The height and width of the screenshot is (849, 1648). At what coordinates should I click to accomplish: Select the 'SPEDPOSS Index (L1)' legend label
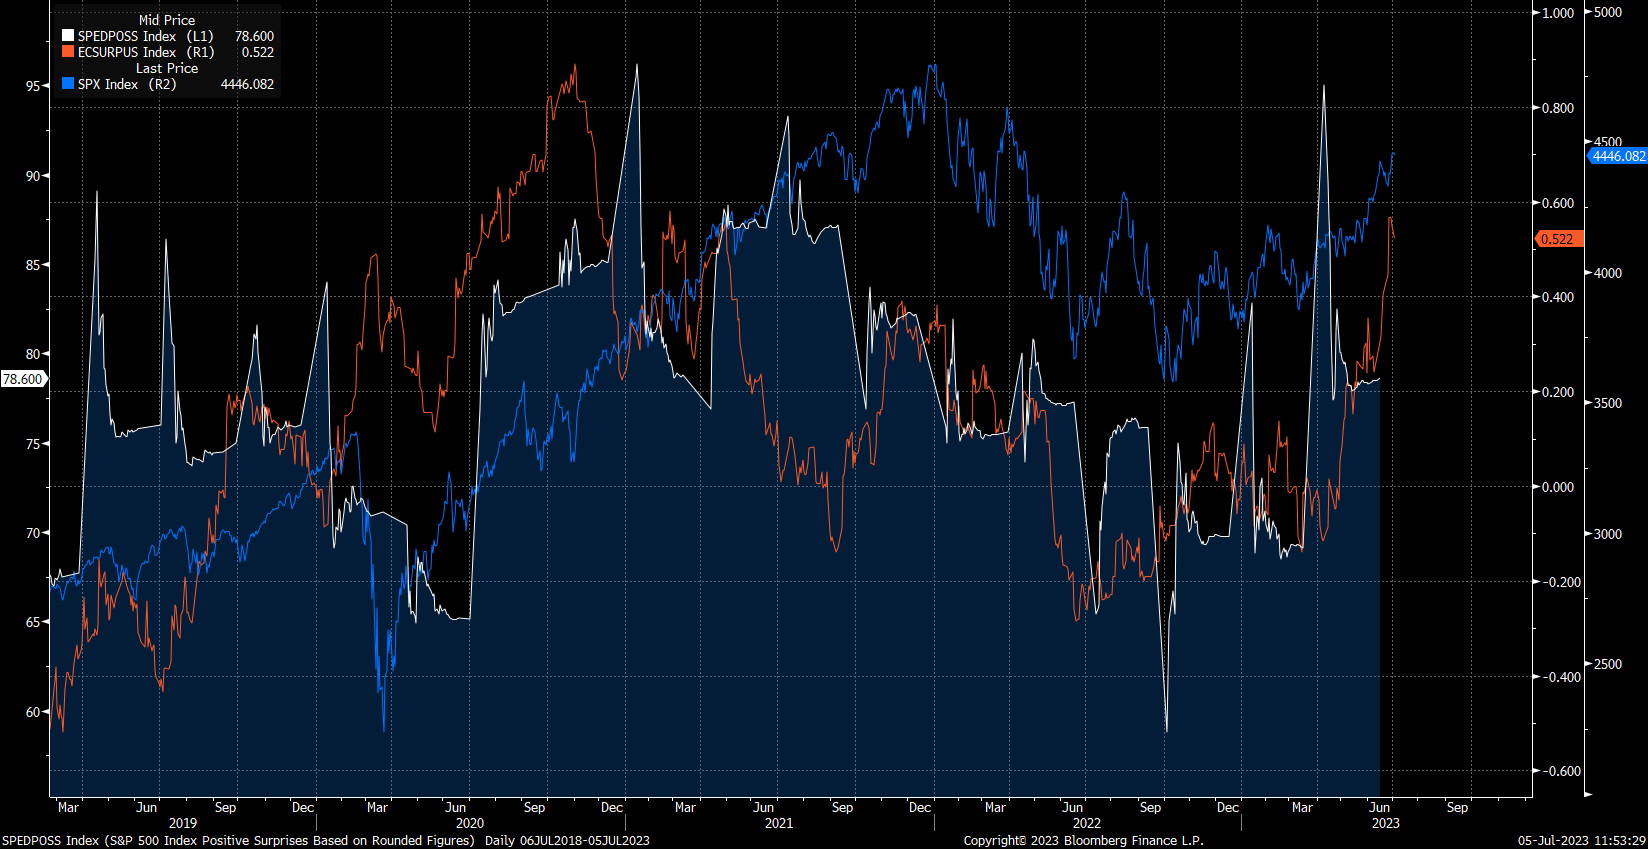tap(146, 36)
